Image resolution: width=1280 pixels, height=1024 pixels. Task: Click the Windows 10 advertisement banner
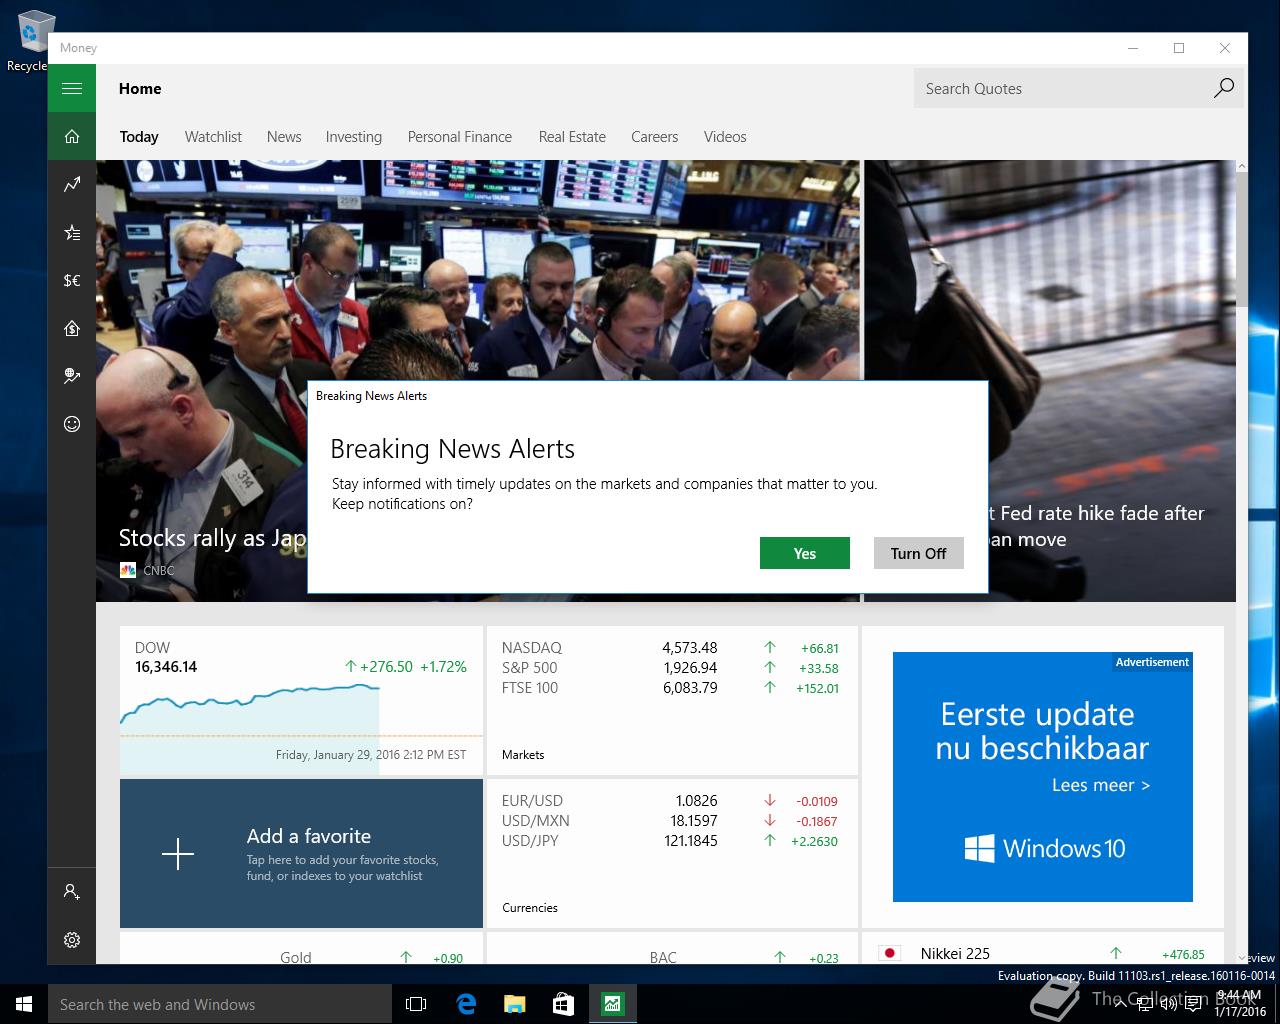tap(1043, 777)
